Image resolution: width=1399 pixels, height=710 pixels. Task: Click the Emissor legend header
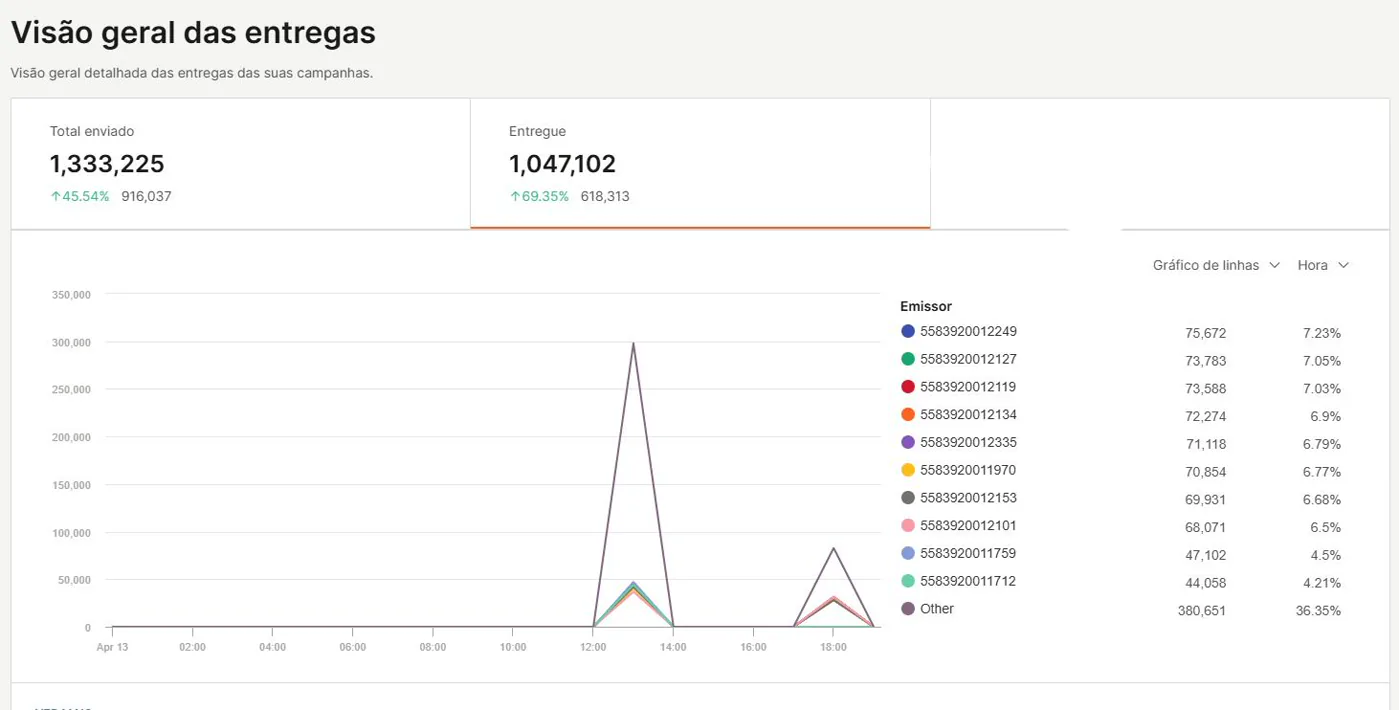coord(926,306)
